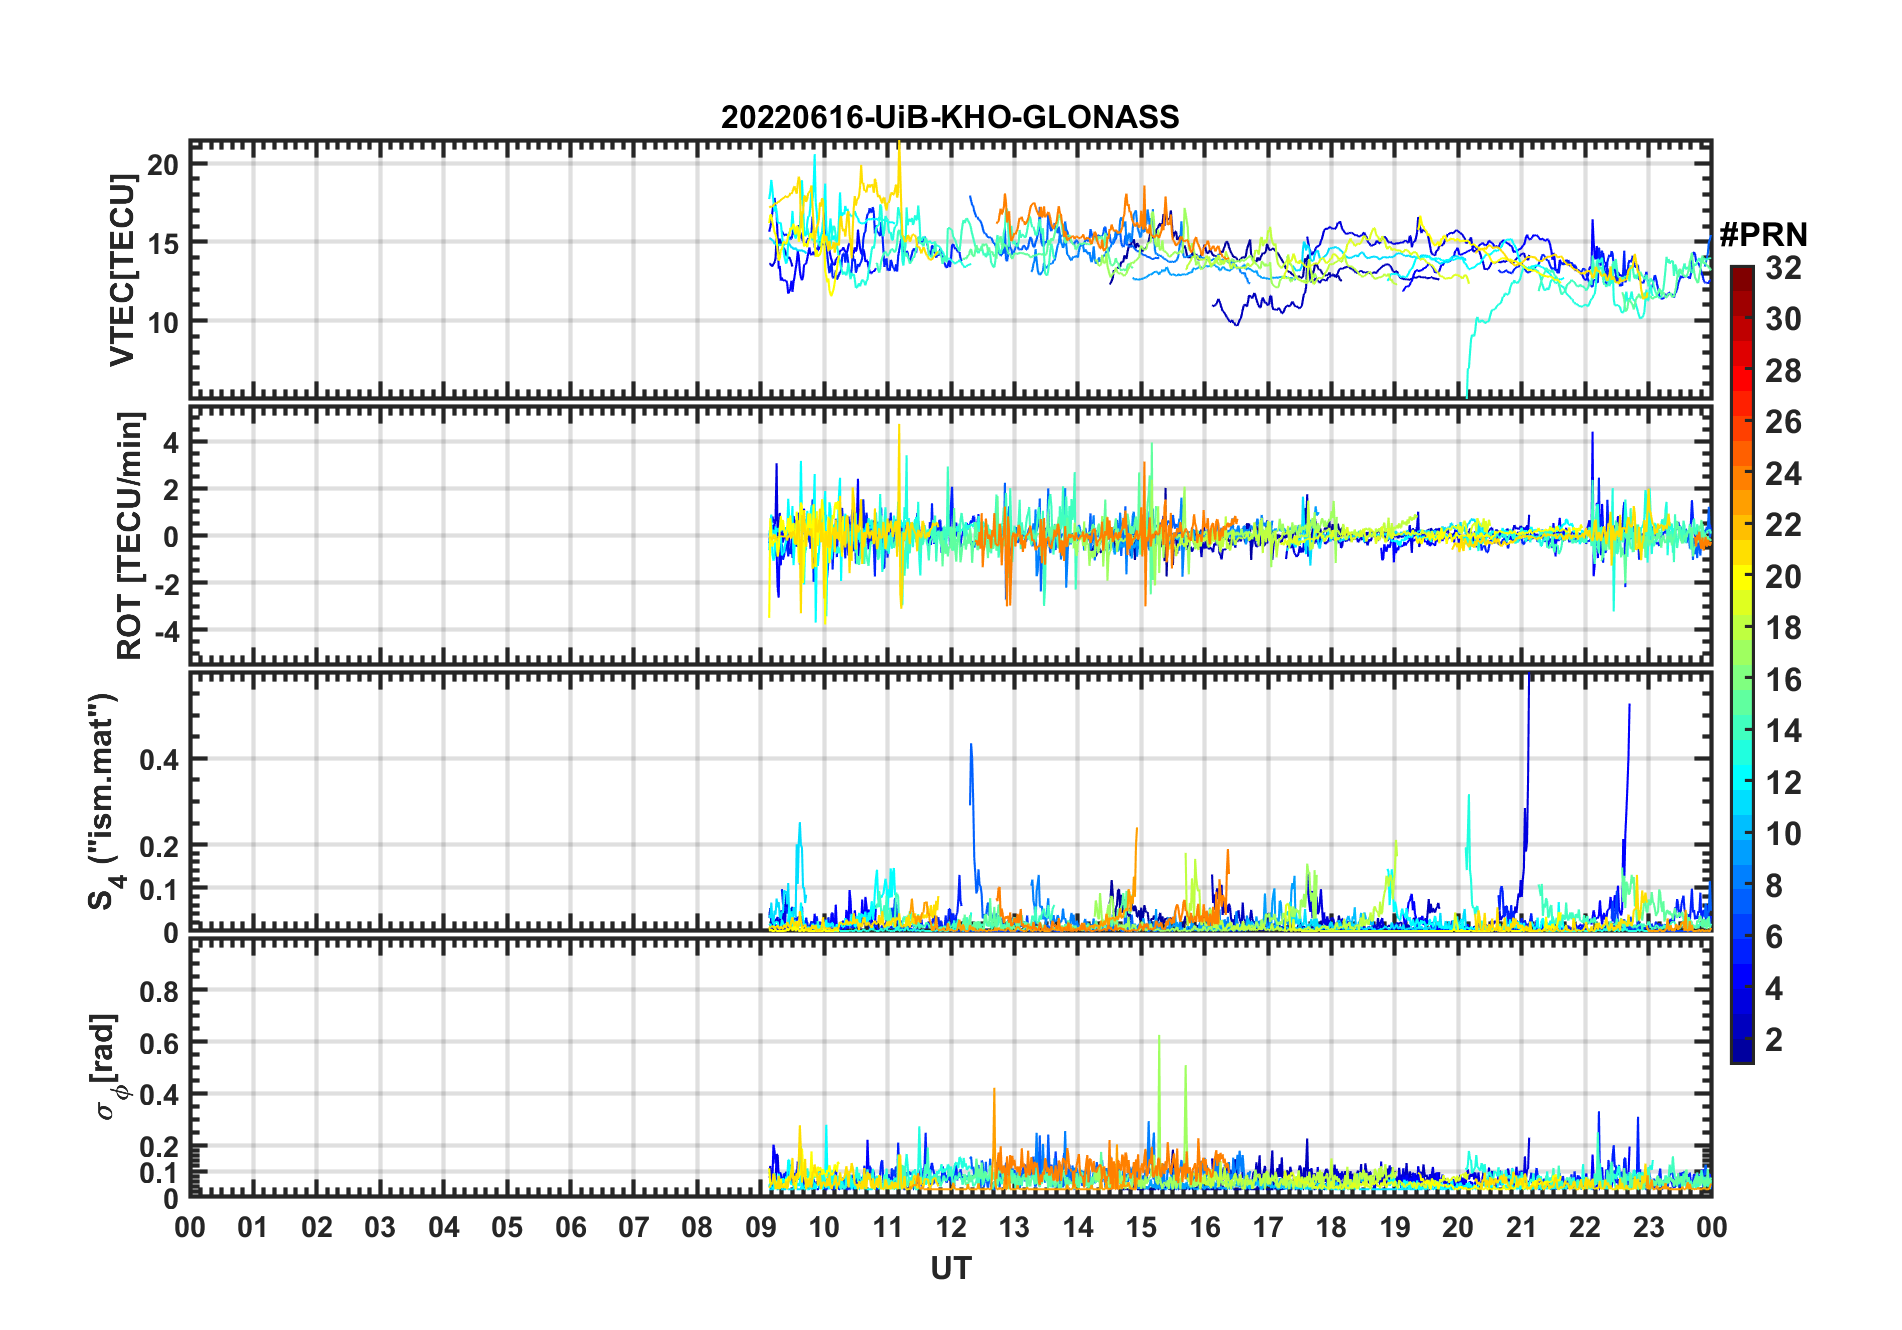The height and width of the screenshot is (1330, 1902).
Task: Click colorbar tick label 12
Action: coord(1783,783)
